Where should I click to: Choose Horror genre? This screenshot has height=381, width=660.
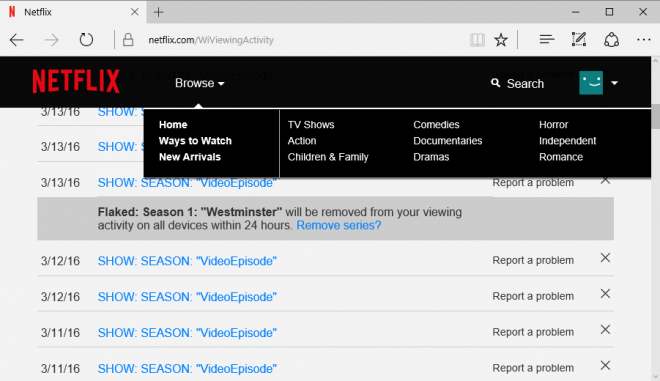554,125
